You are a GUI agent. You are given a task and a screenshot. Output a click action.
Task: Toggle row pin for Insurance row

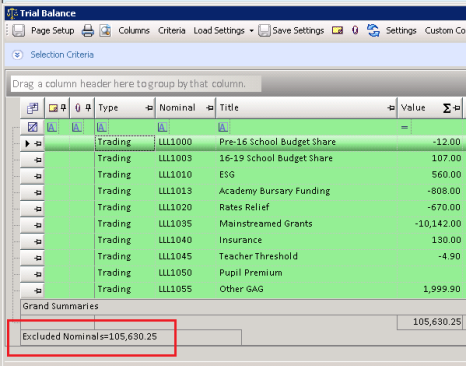coord(38,241)
